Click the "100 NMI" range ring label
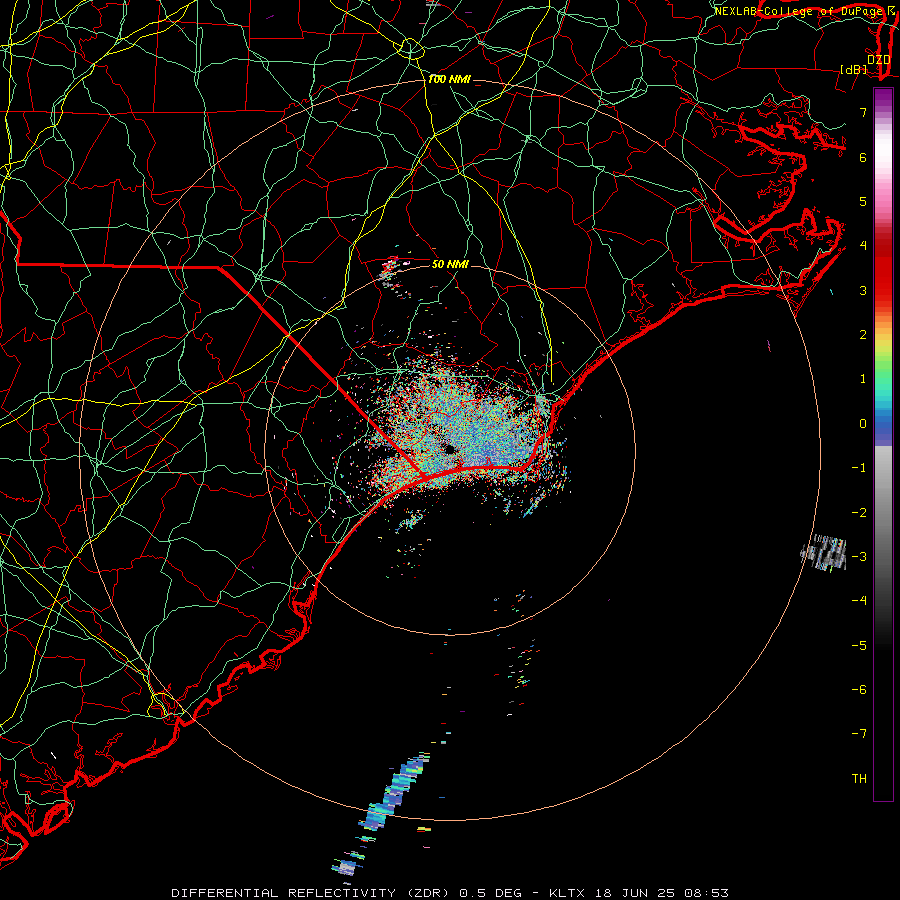 (x=449, y=79)
